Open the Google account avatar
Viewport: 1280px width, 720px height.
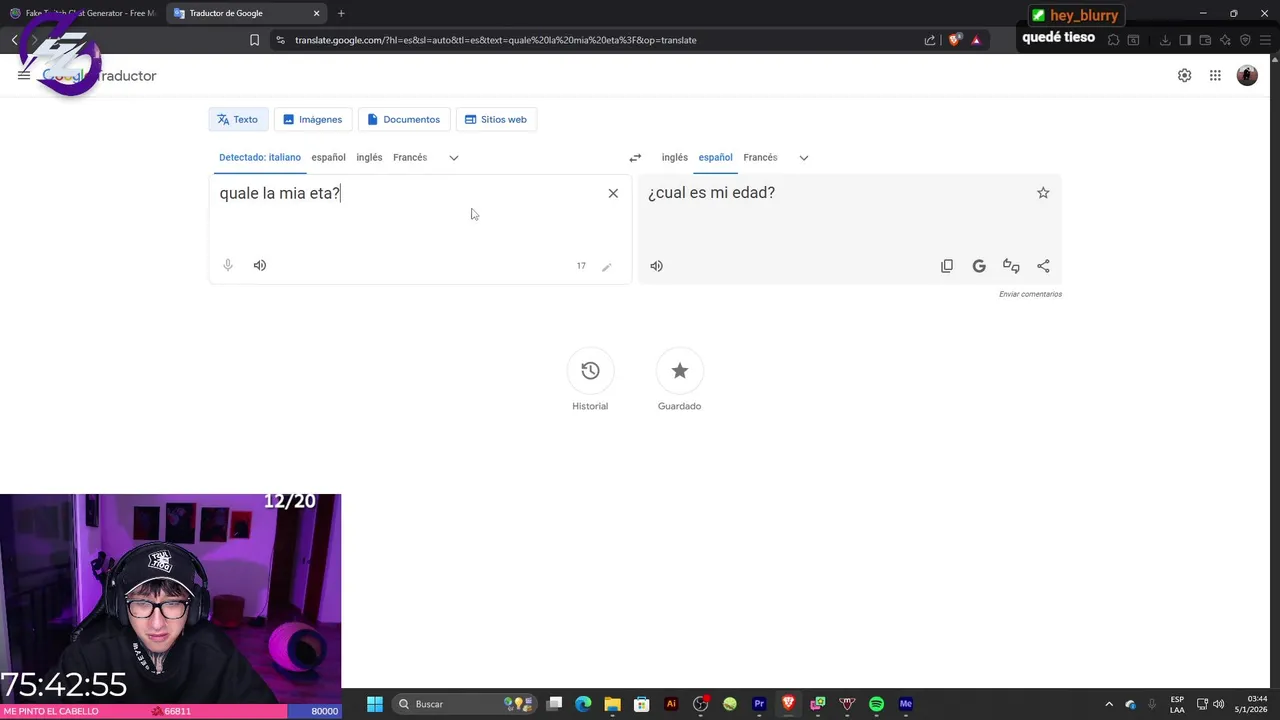coord(1247,76)
